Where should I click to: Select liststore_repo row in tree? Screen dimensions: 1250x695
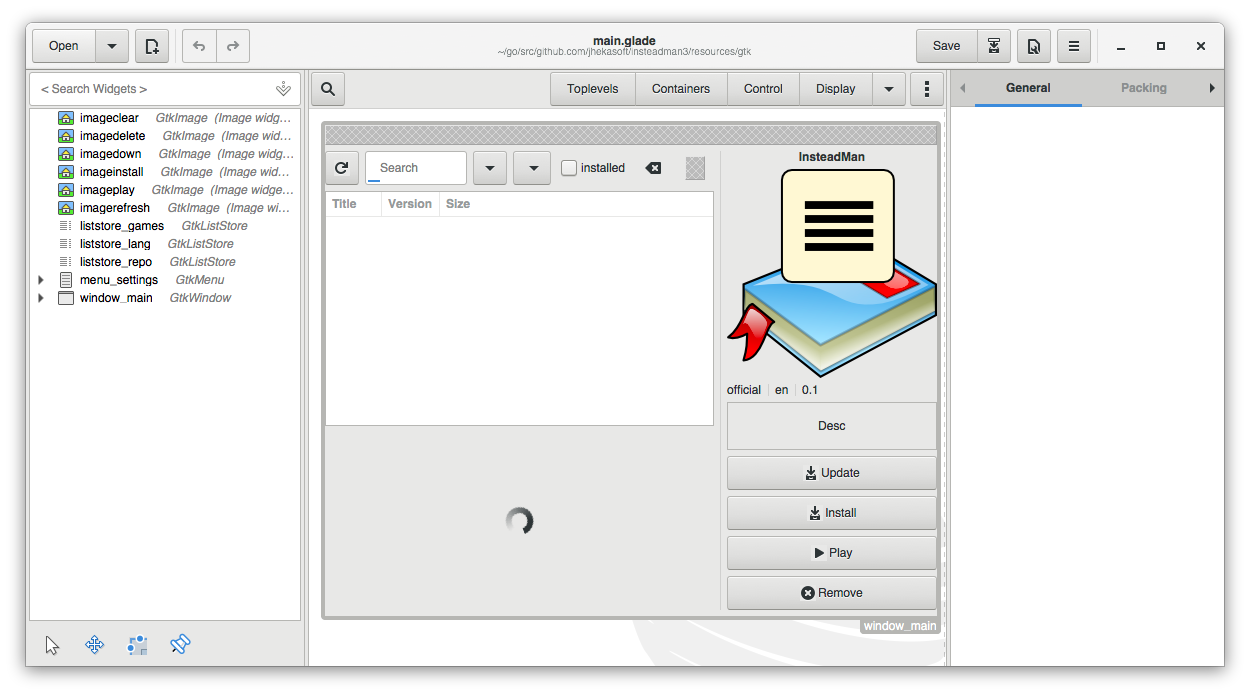pos(165,262)
